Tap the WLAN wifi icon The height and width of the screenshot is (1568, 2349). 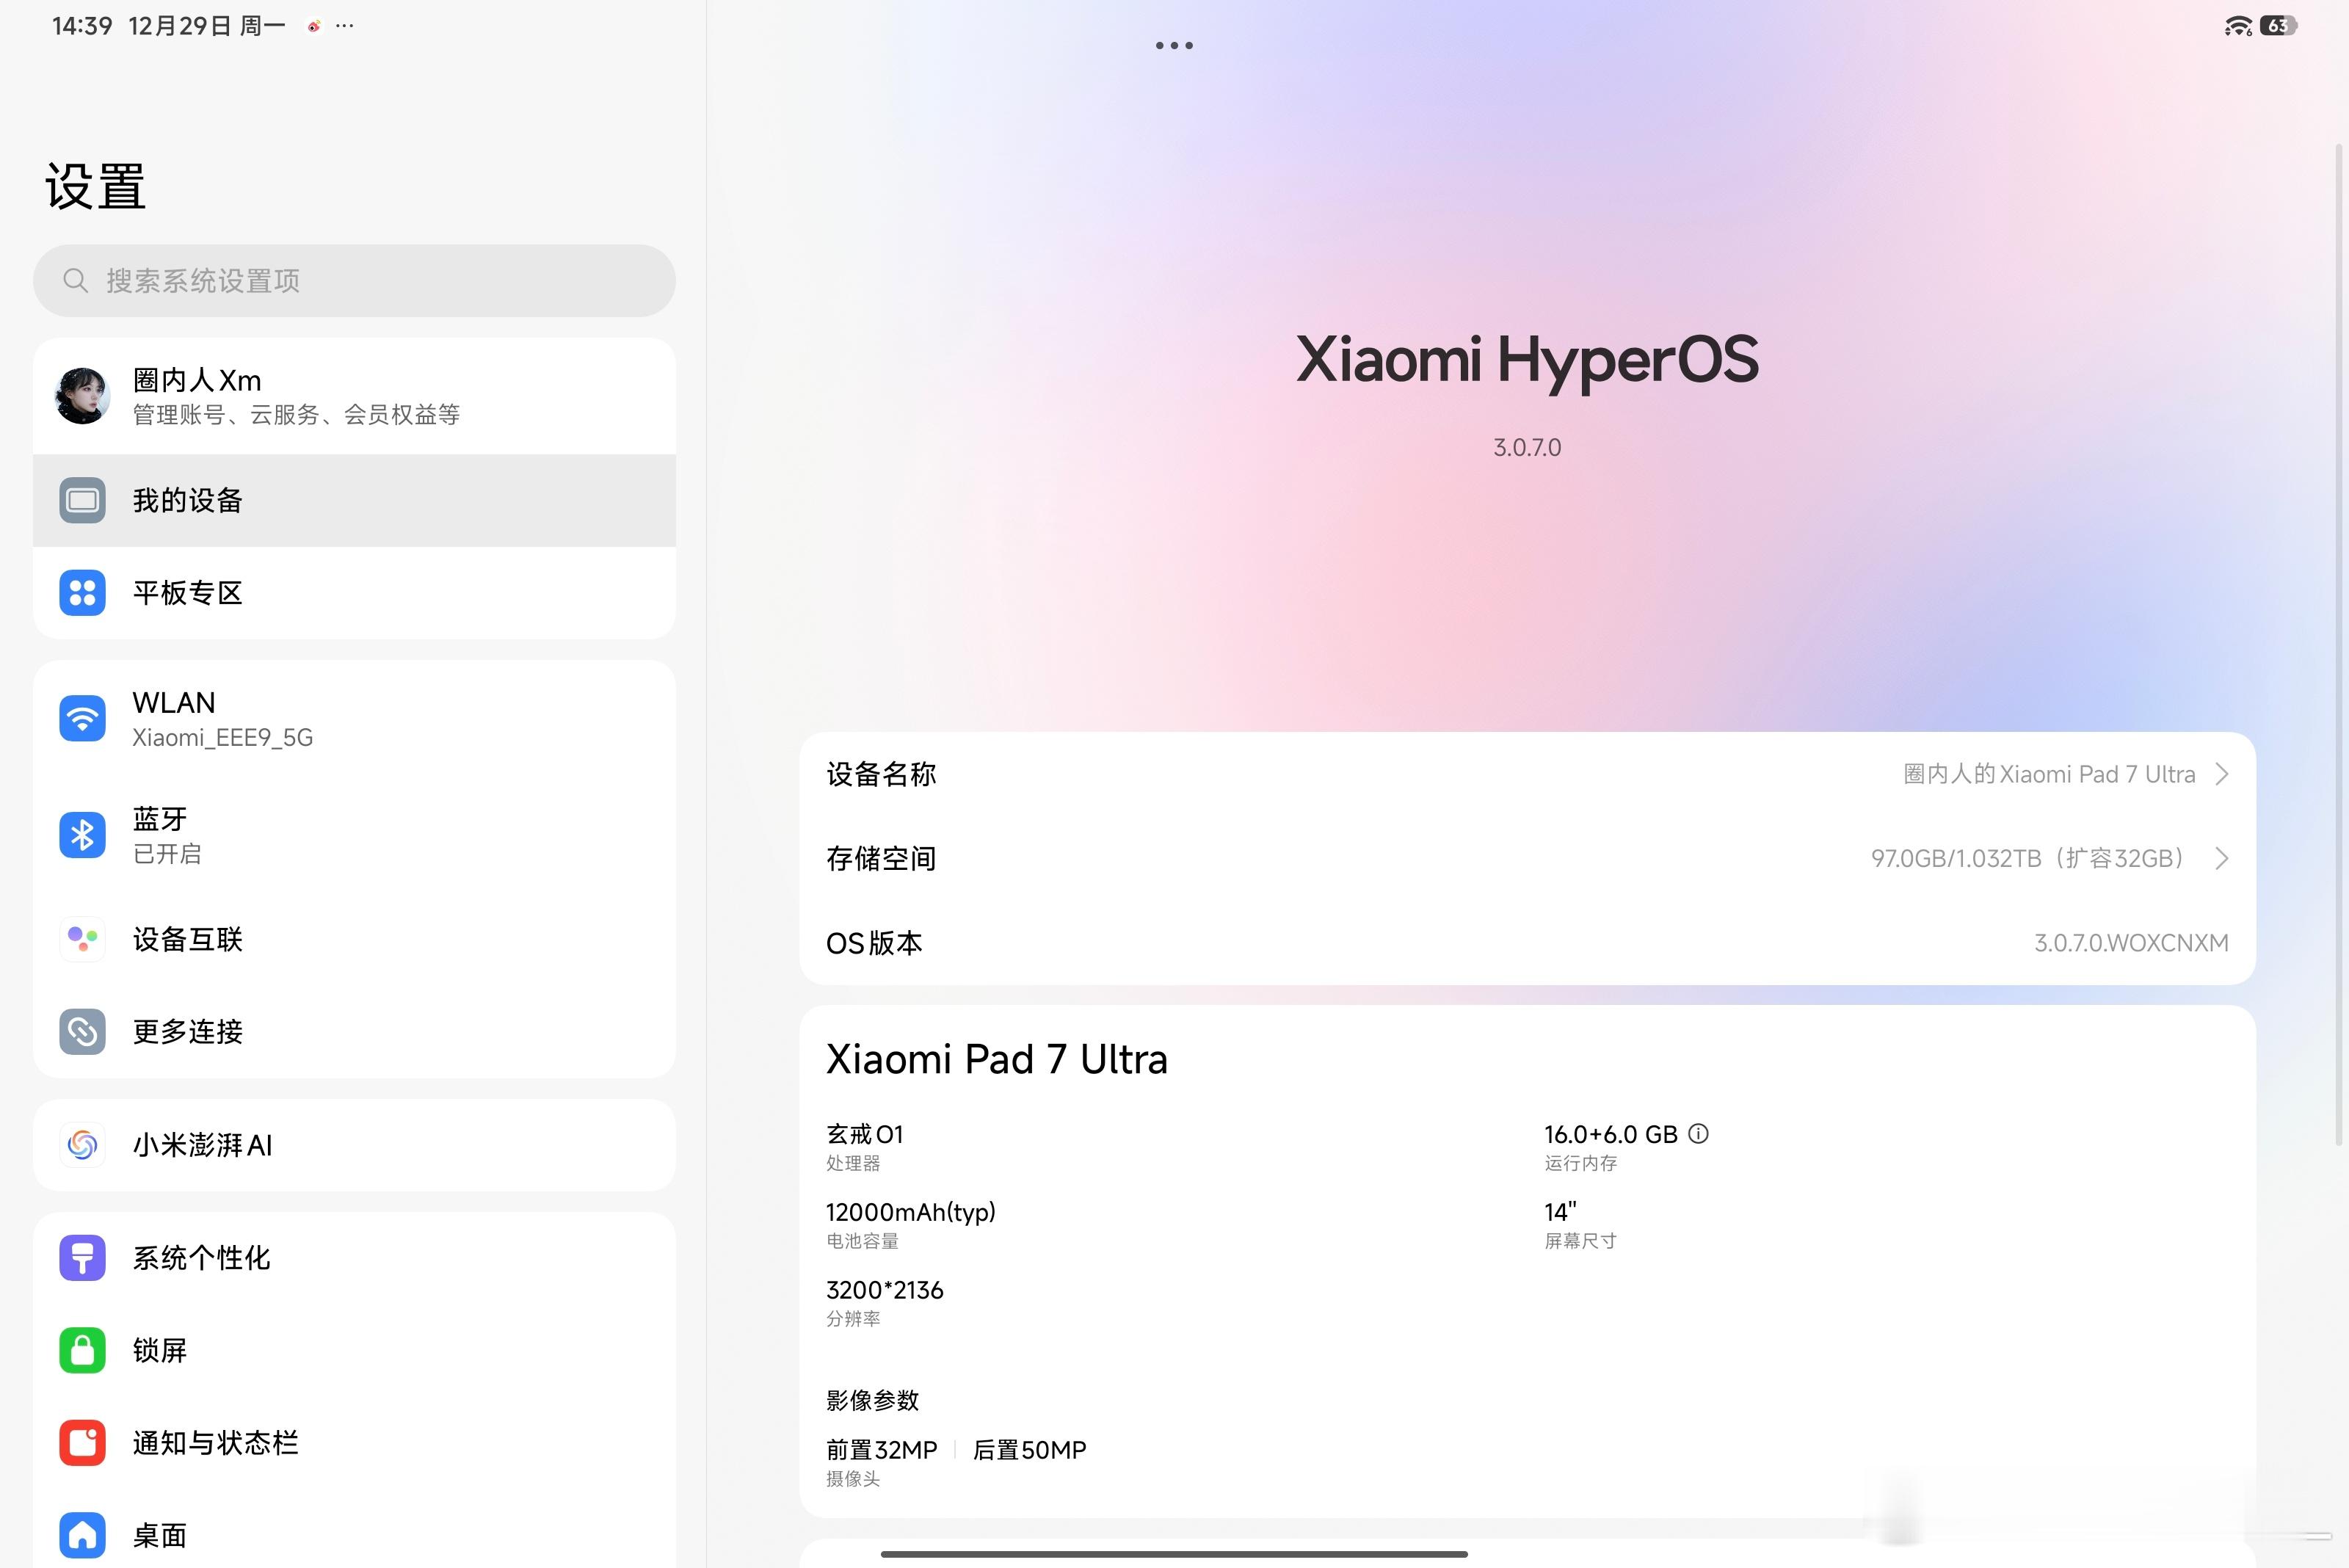82,718
